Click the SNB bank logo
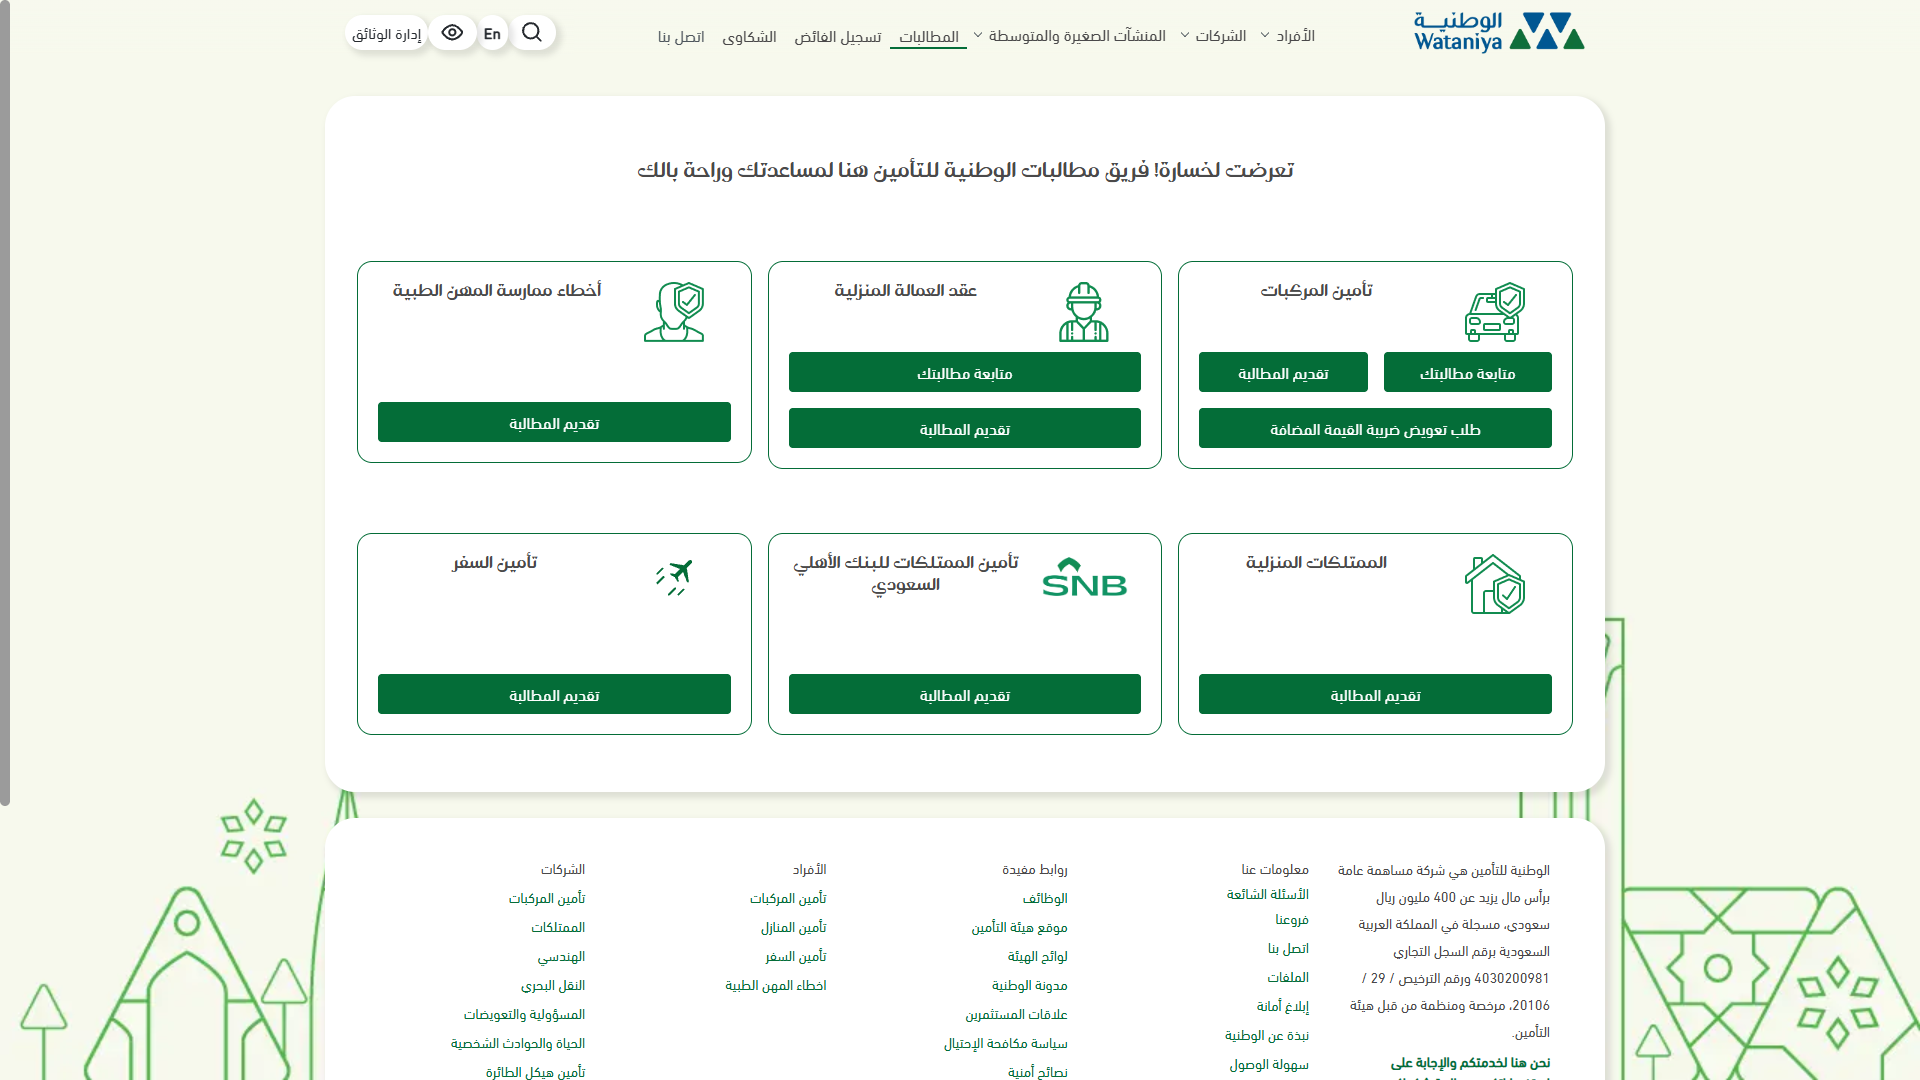The width and height of the screenshot is (1920, 1080). click(1084, 577)
